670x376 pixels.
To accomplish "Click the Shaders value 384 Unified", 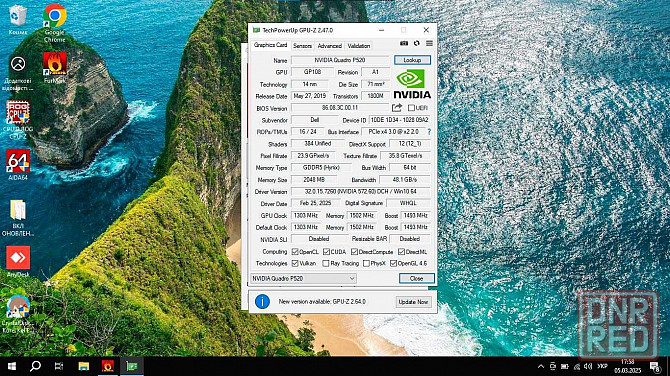I will click(317, 144).
